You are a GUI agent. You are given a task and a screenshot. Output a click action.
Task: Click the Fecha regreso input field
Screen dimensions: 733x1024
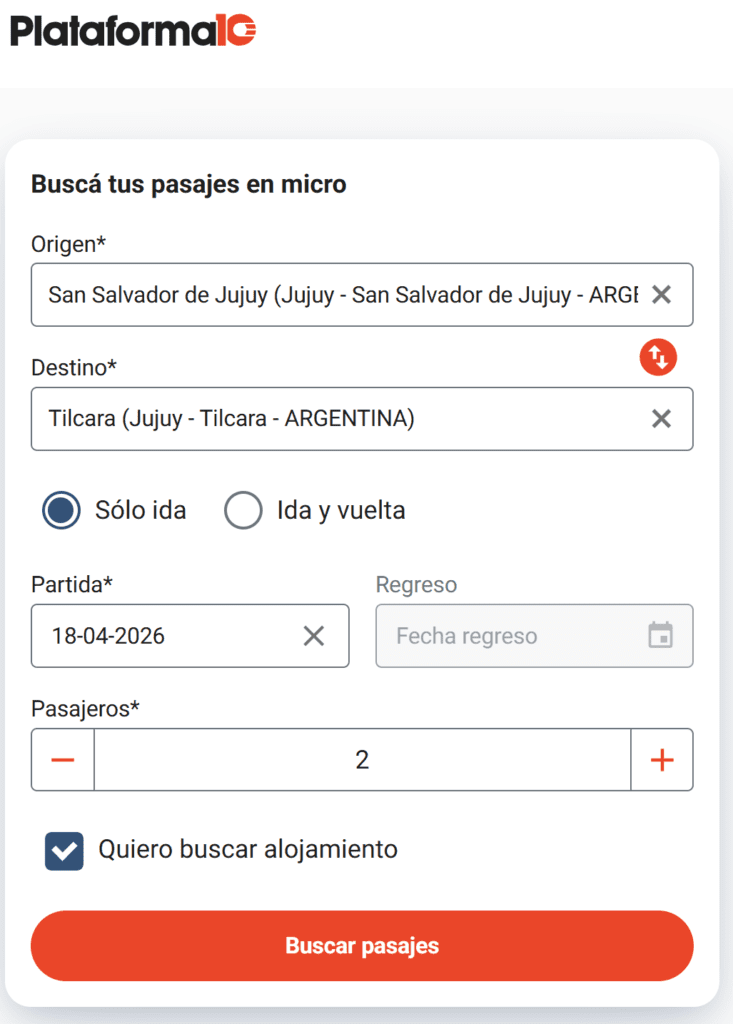534,635
